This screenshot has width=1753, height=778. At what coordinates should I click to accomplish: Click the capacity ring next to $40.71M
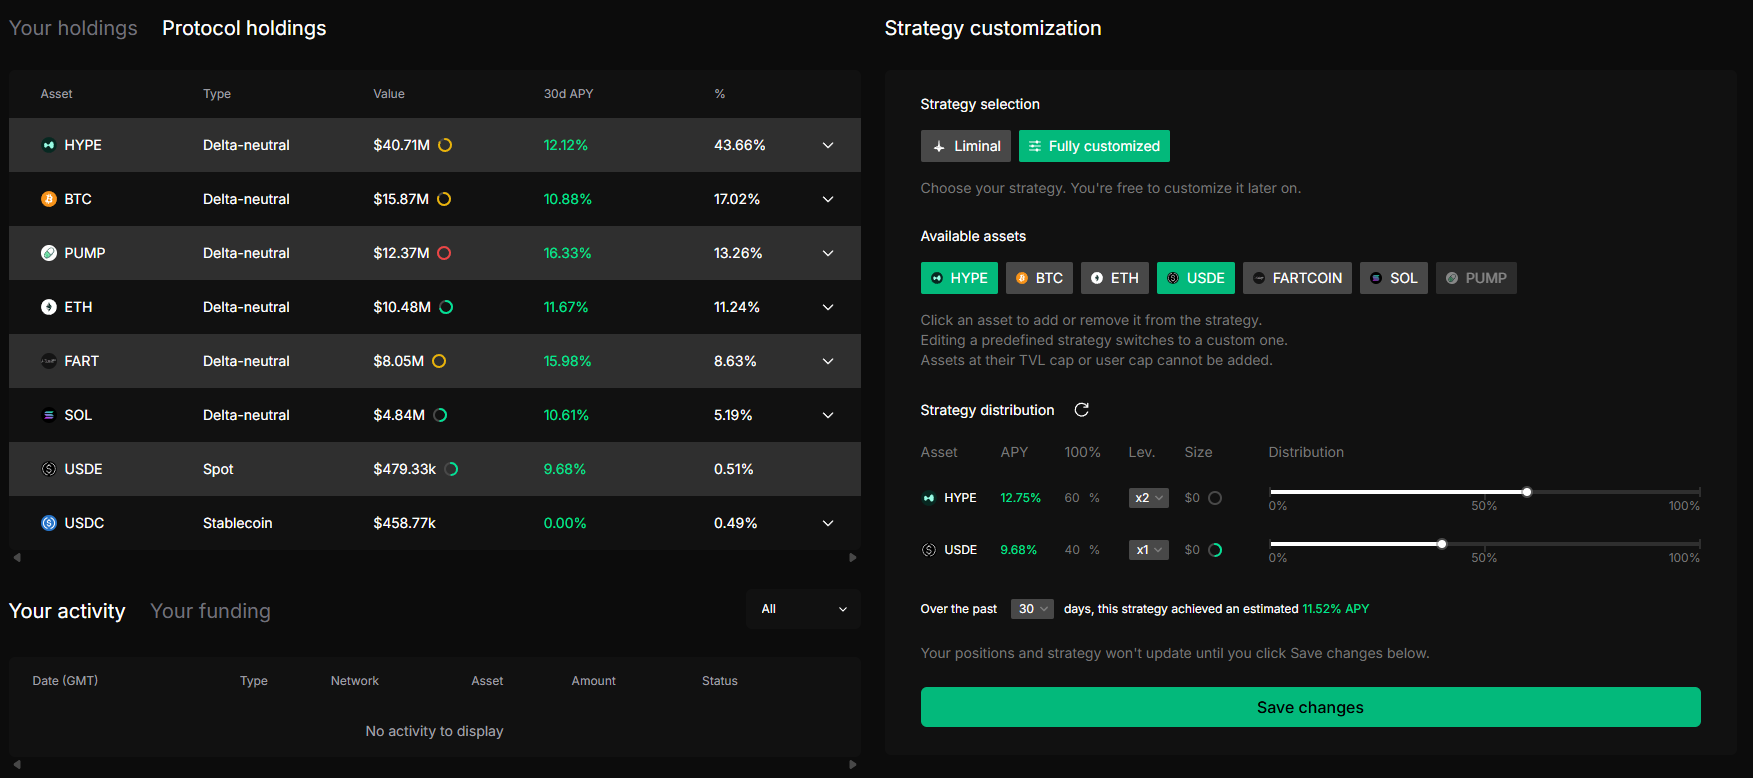(x=445, y=145)
